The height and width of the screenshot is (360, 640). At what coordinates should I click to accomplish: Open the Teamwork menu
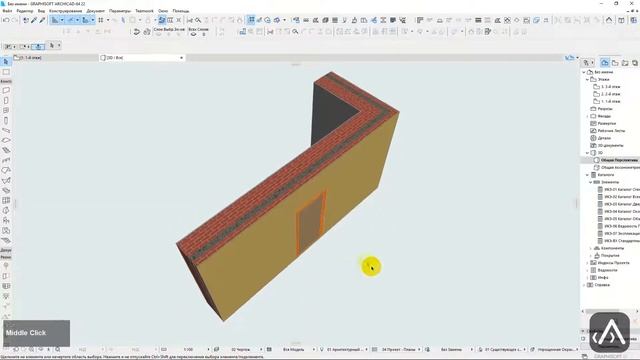point(144,11)
